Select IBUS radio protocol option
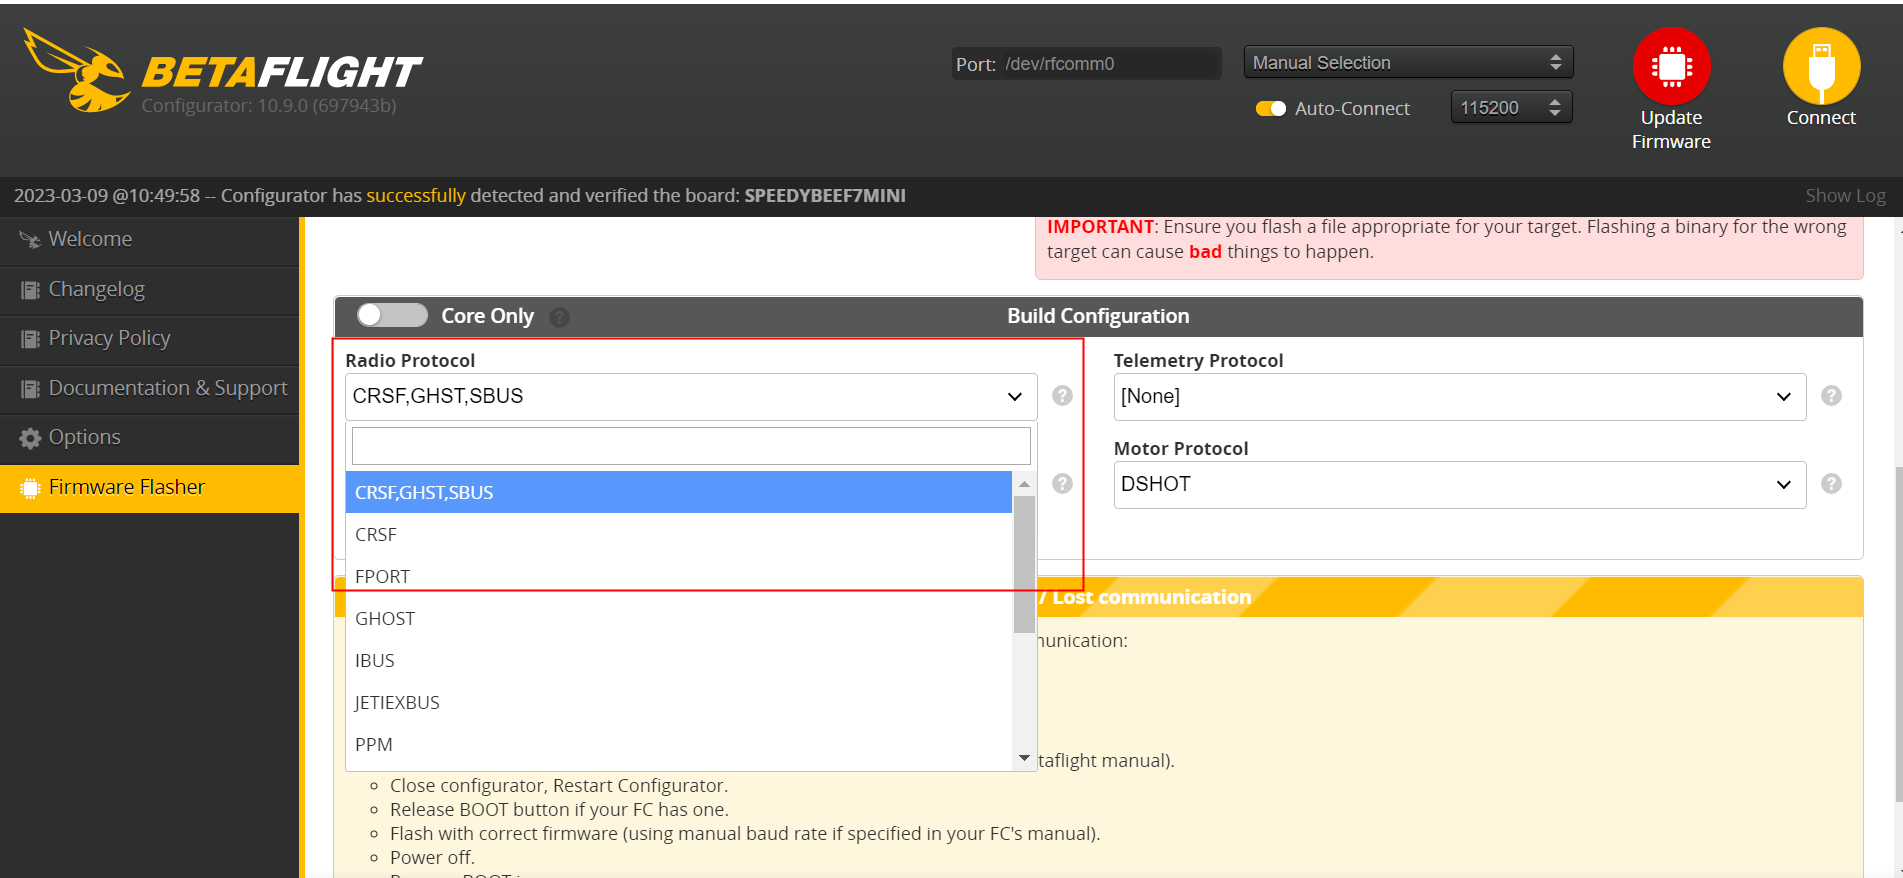 (x=679, y=660)
